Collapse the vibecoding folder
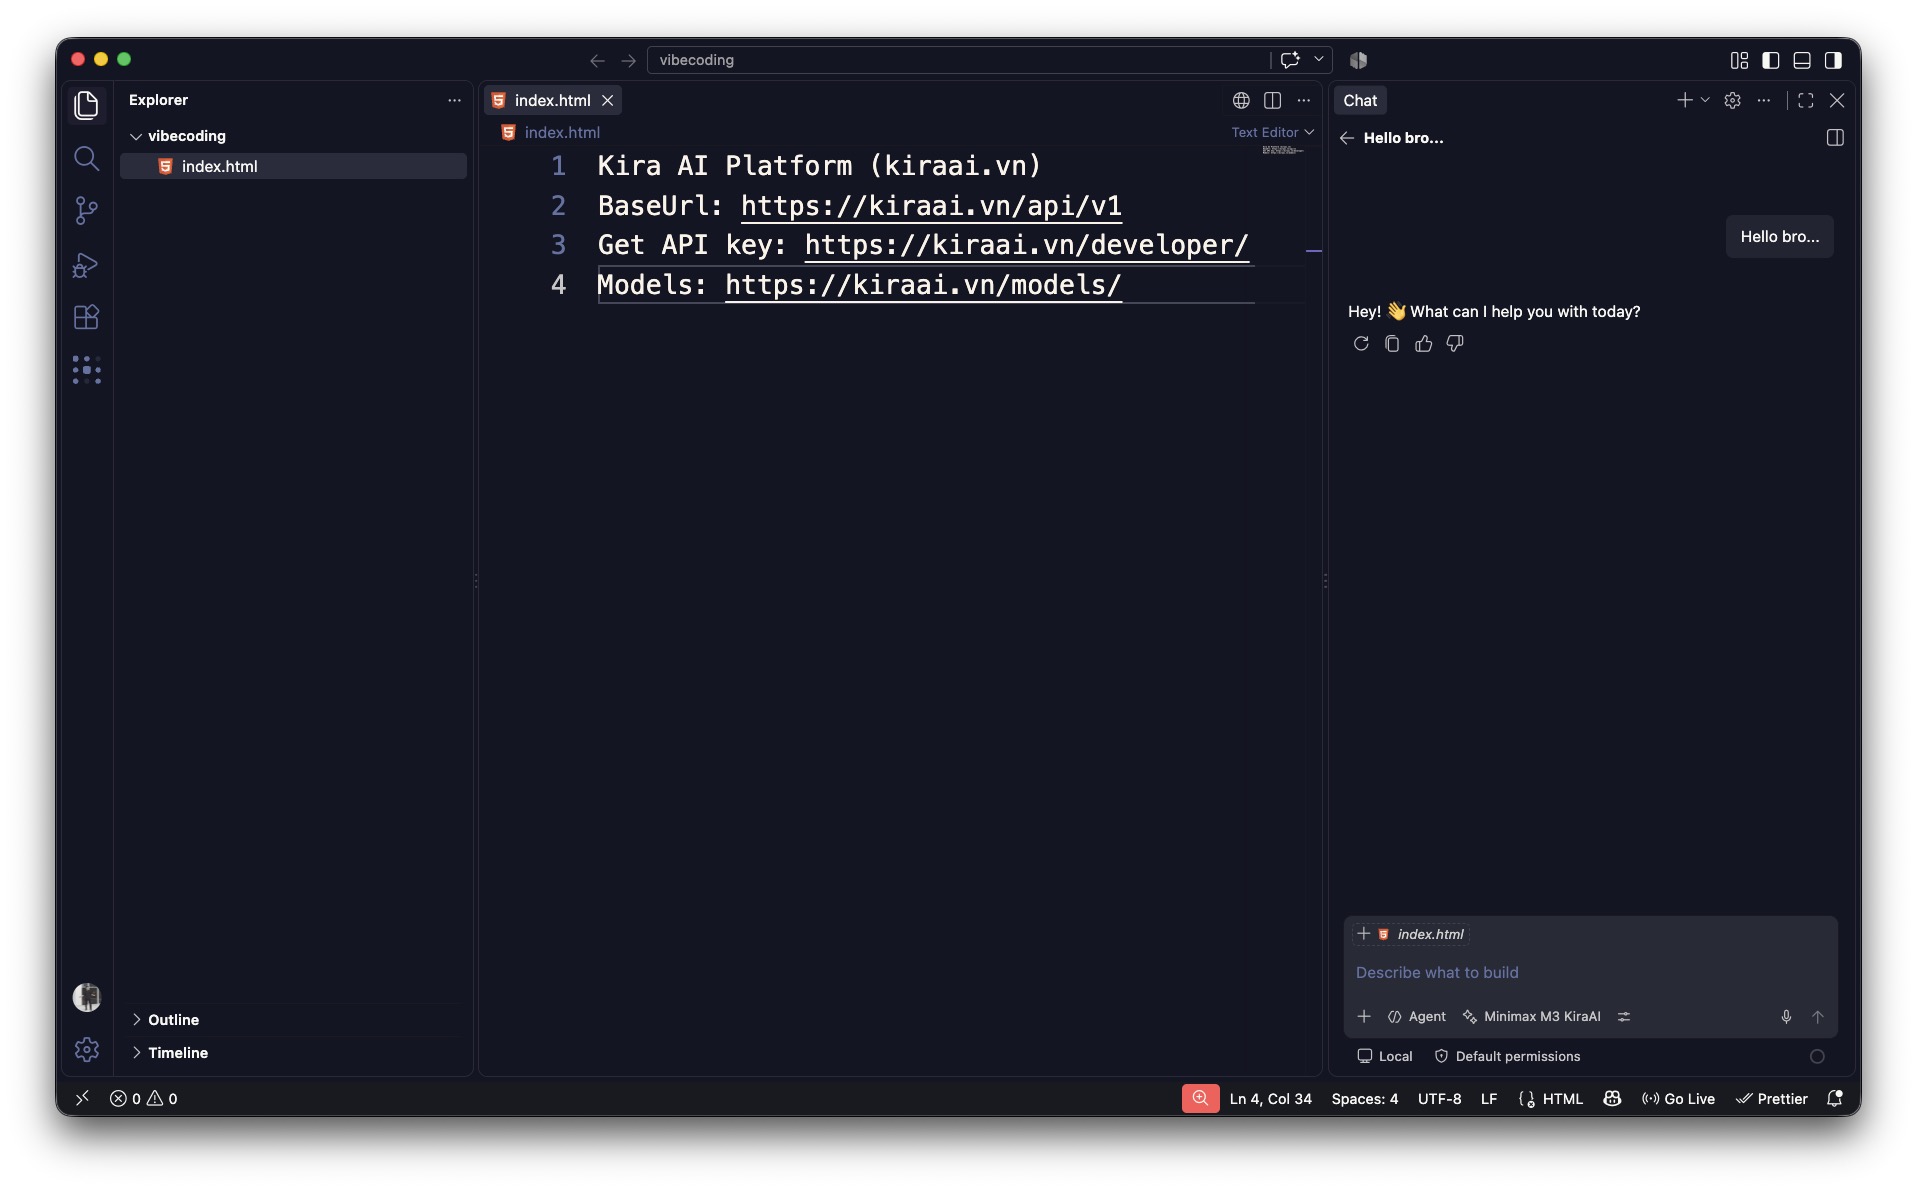The image size is (1917, 1190). point(136,136)
